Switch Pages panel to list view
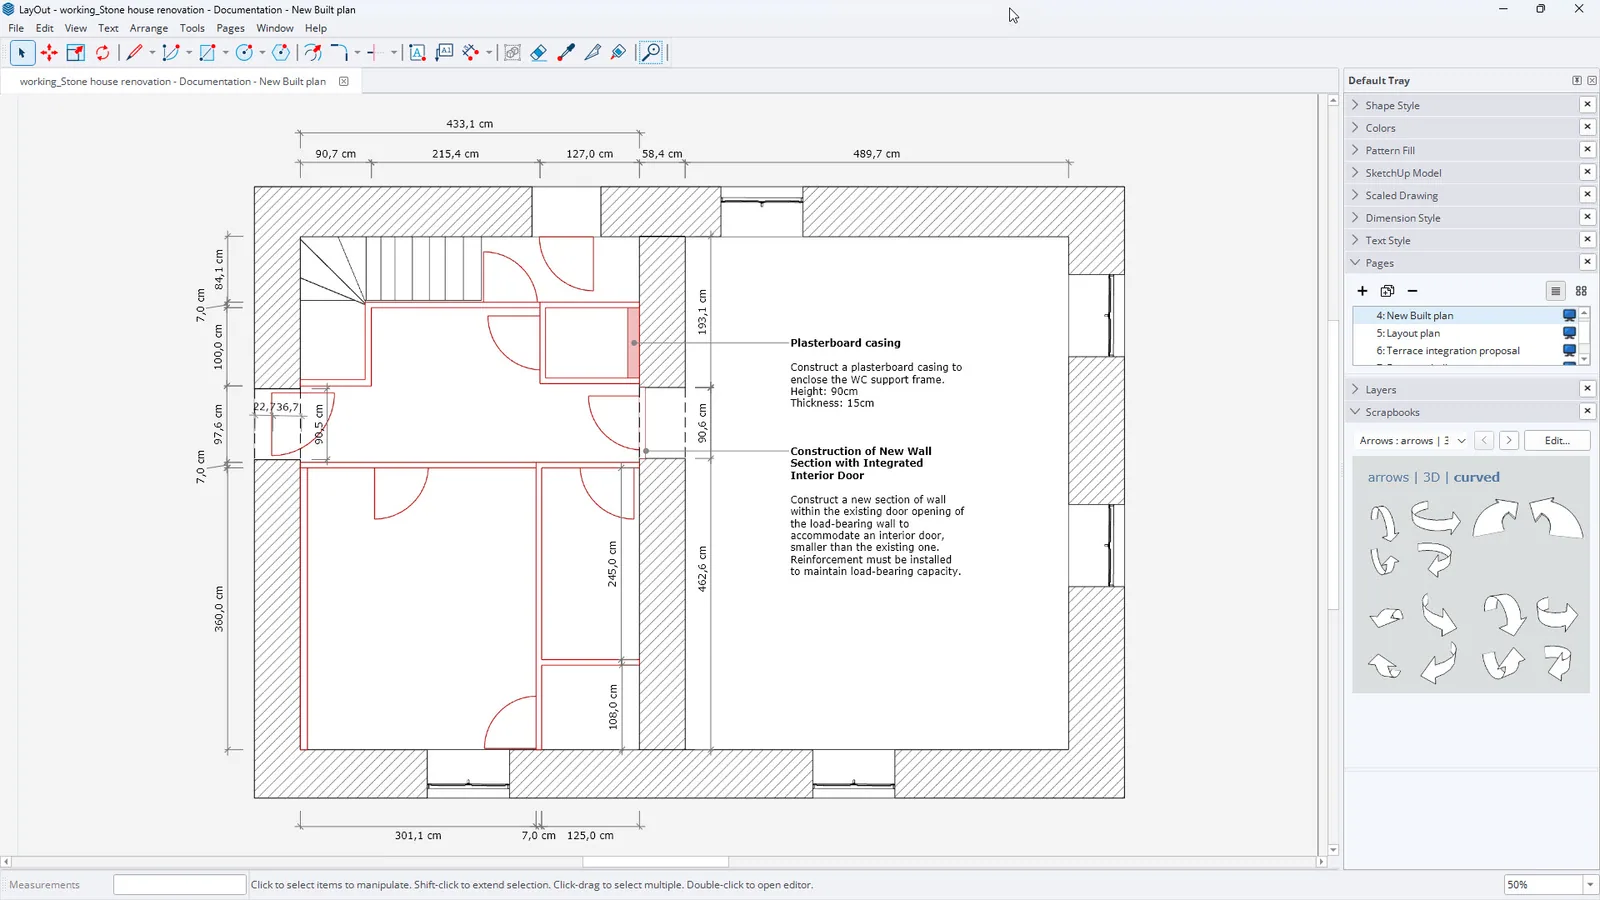The image size is (1600, 900). (x=1555, y=291)
